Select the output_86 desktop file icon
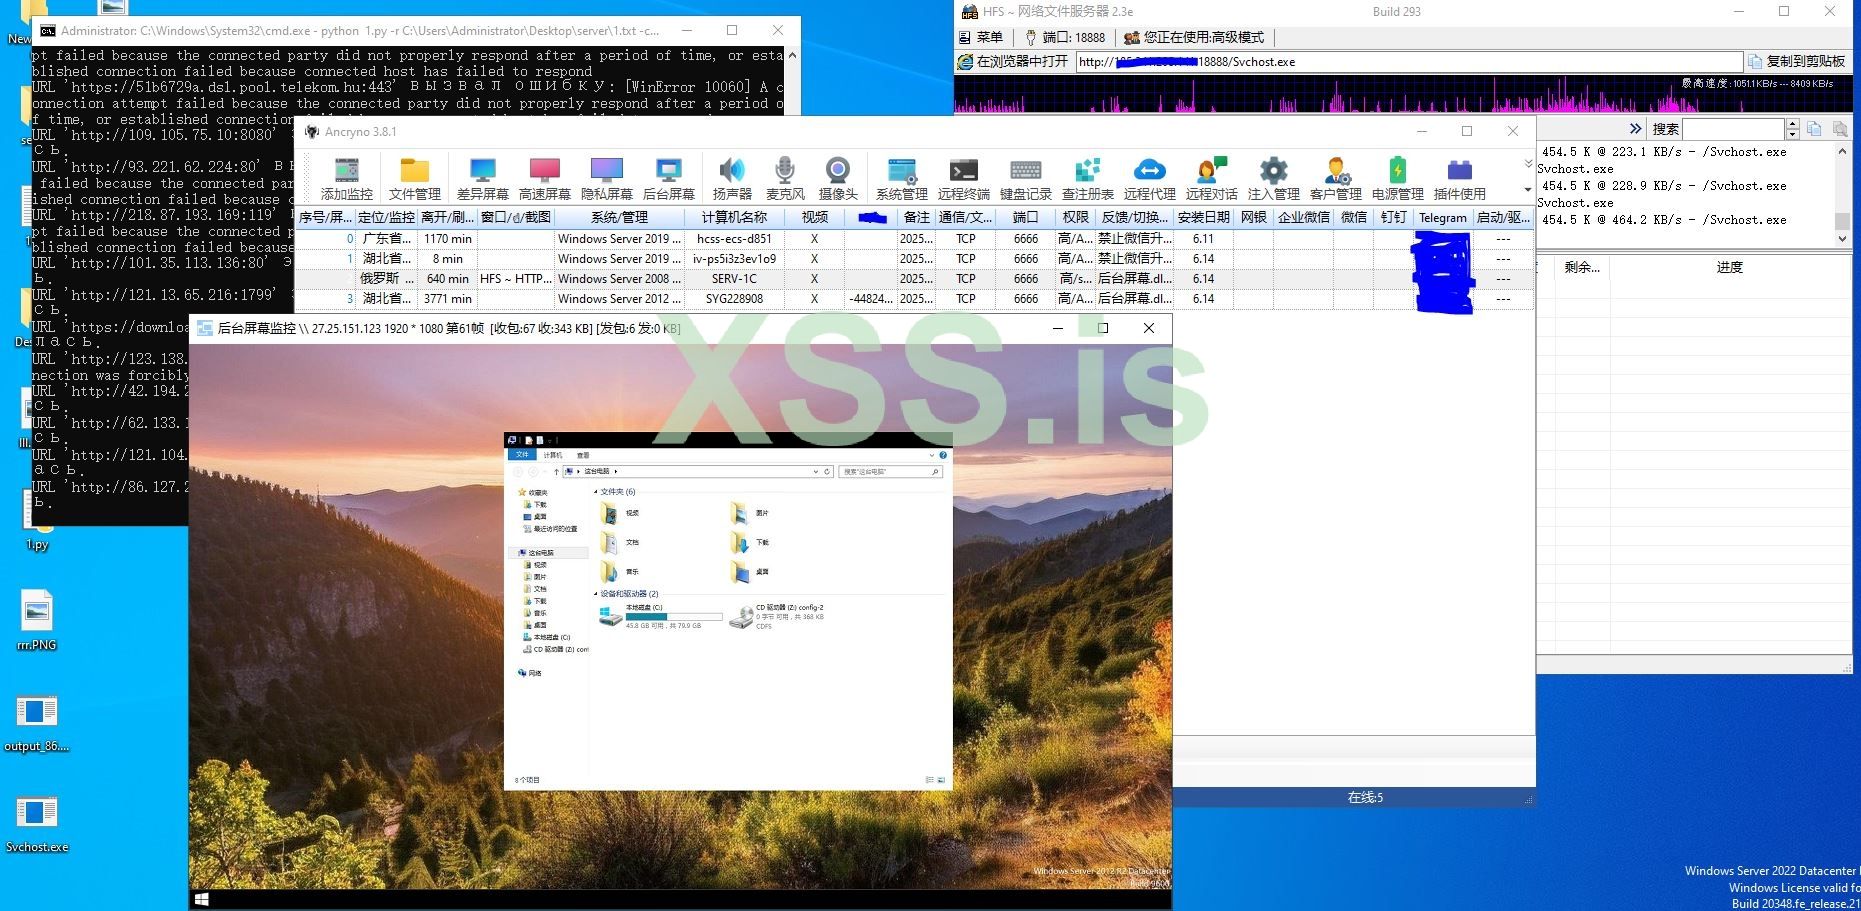The image size is (1861, 911). 37,722
